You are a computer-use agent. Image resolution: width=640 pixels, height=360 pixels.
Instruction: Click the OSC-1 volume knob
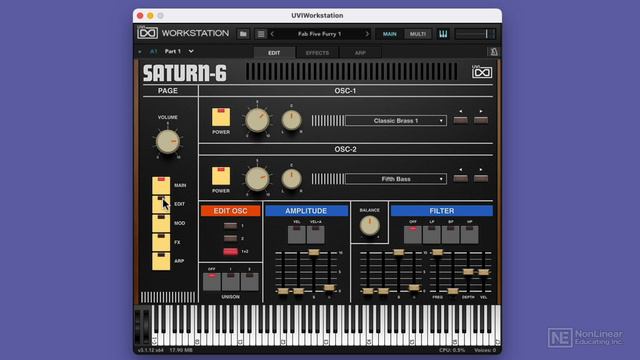click(x=257, y=120)
